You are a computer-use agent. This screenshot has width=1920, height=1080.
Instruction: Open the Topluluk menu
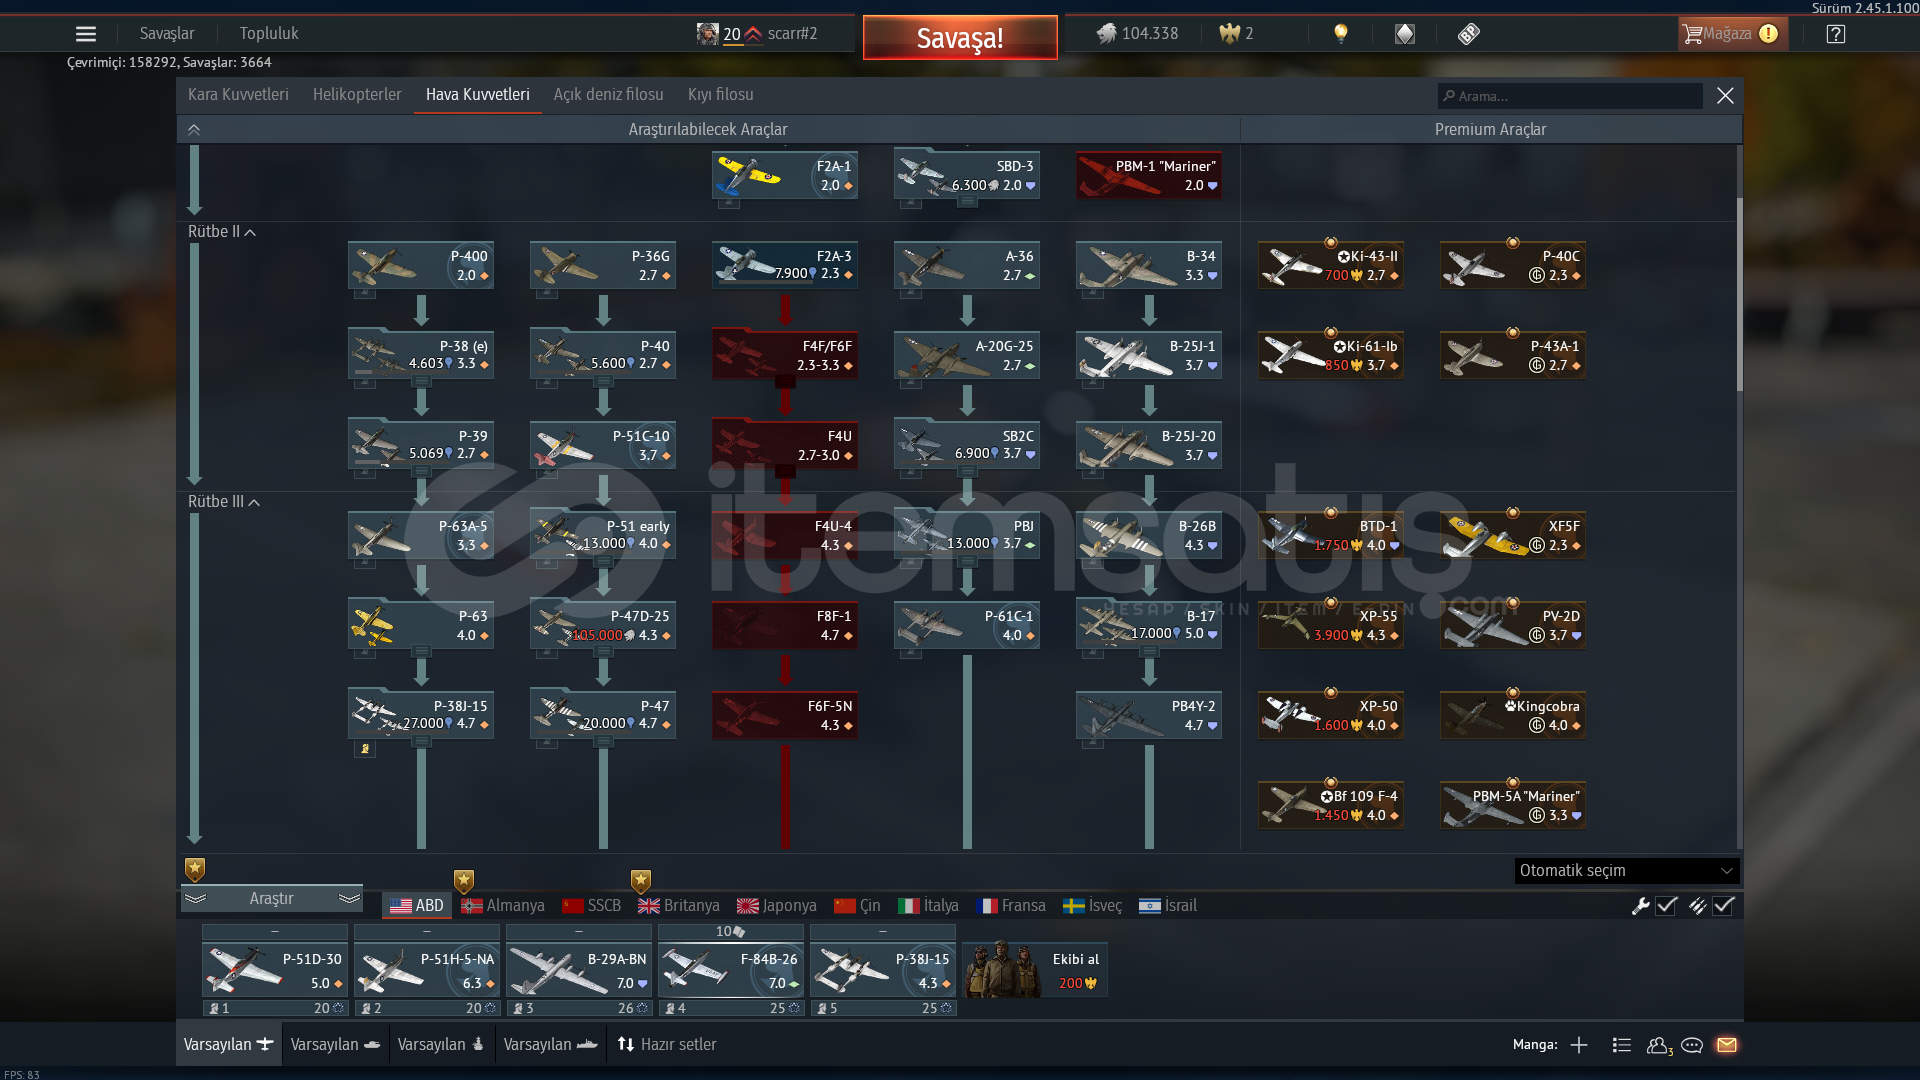point(269,34)
